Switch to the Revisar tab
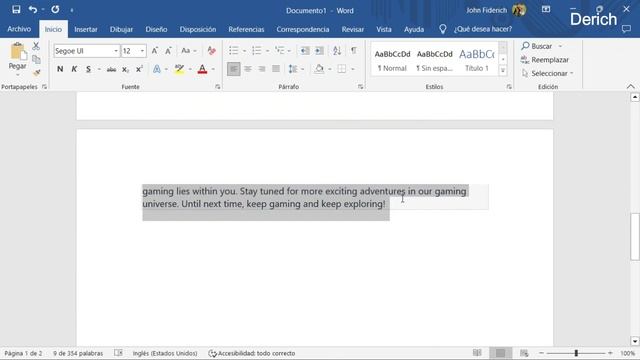The height and width of the screenshot is (360, 640). (353, 29)
